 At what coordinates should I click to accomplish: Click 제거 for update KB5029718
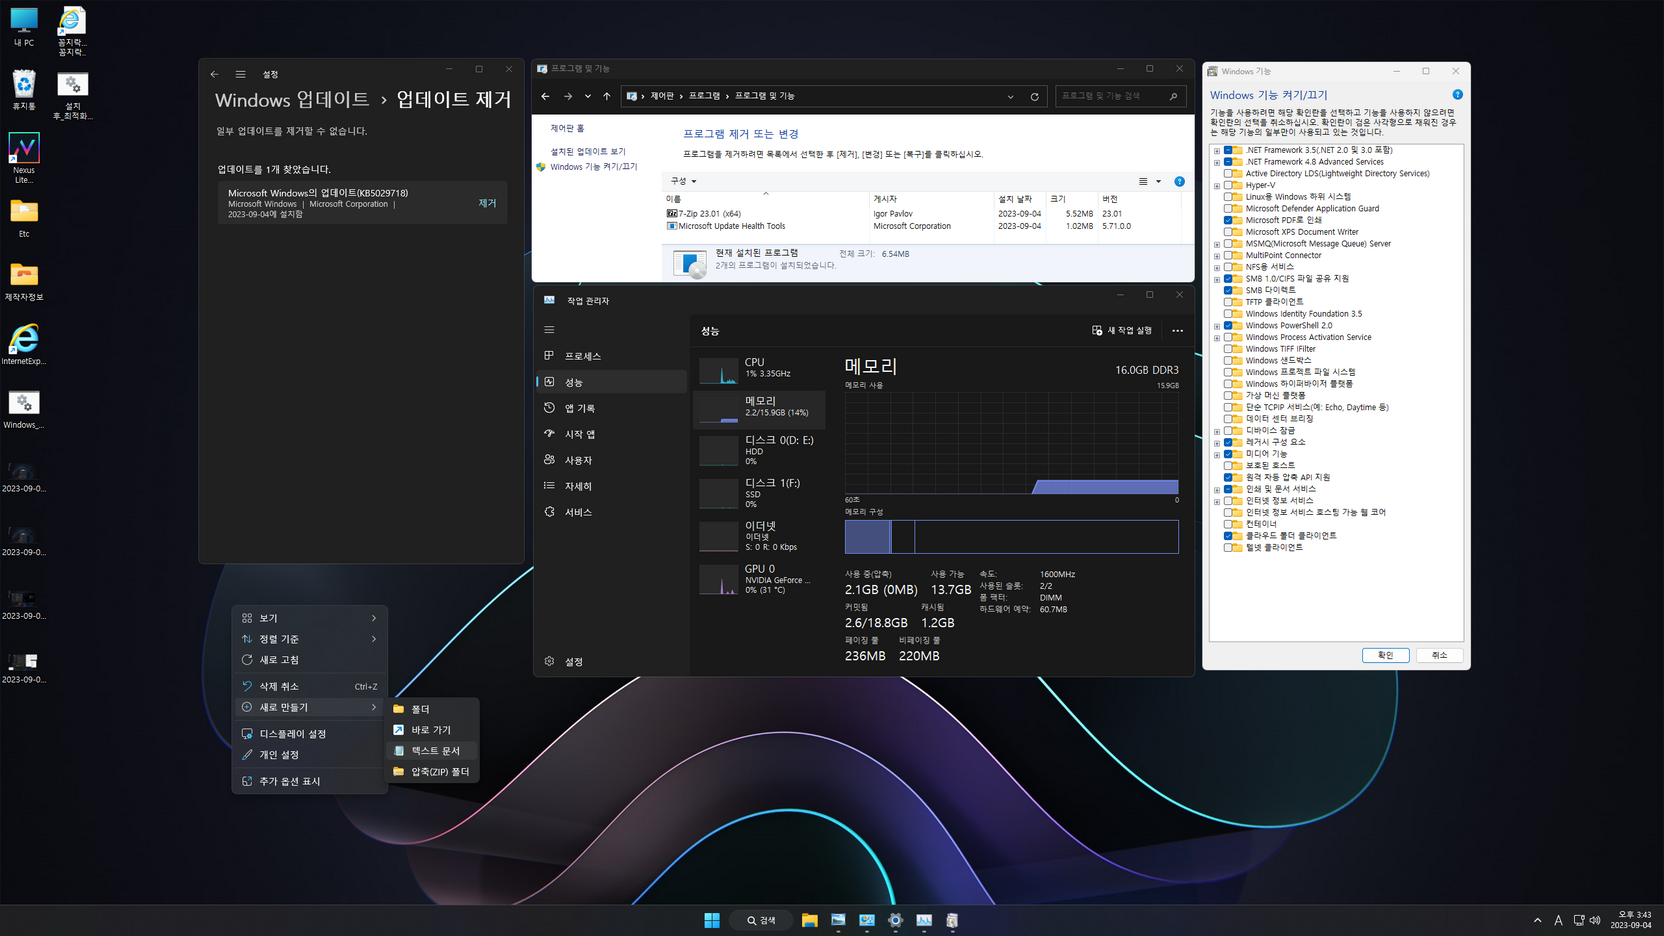pyautogui.click(x=487, y=203)
